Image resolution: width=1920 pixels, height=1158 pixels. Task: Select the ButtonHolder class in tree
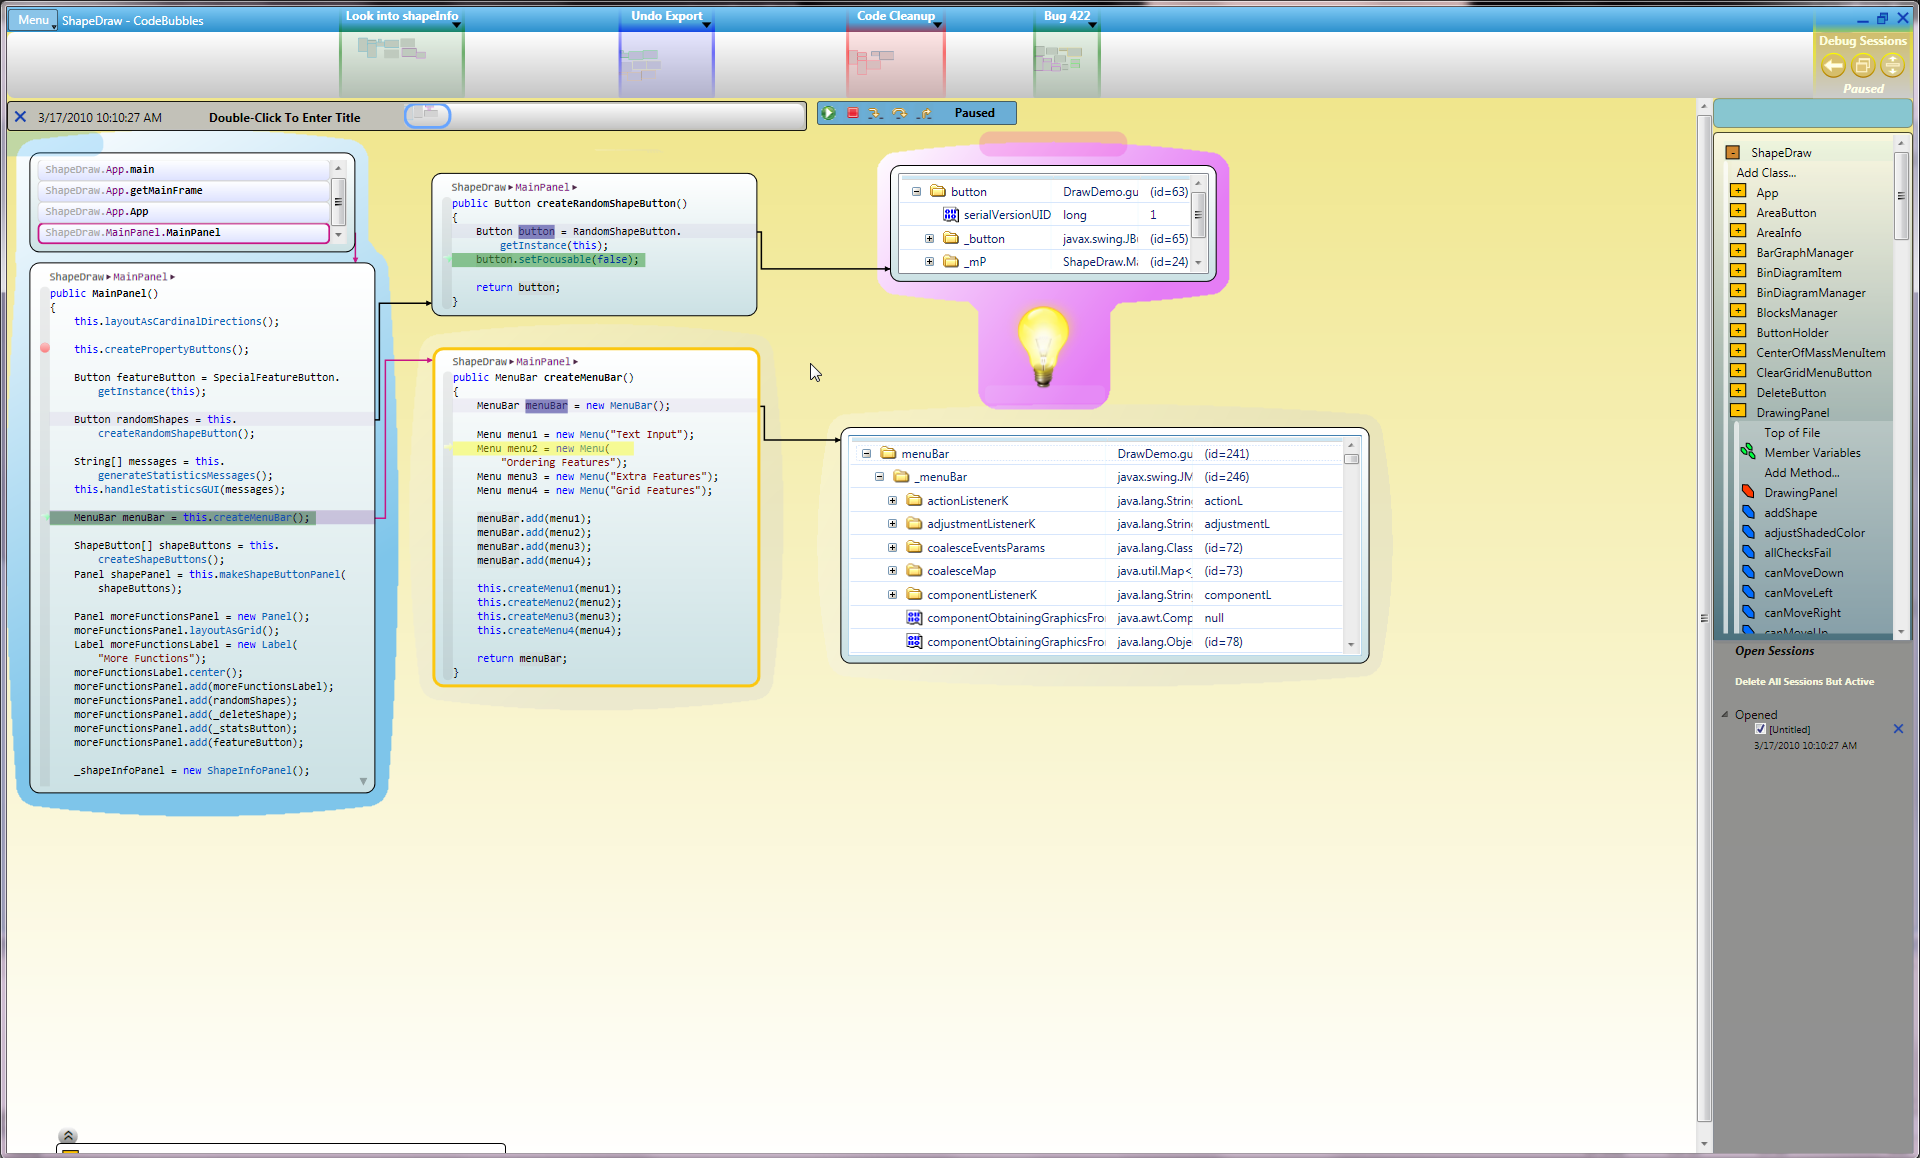[1792, 332]
